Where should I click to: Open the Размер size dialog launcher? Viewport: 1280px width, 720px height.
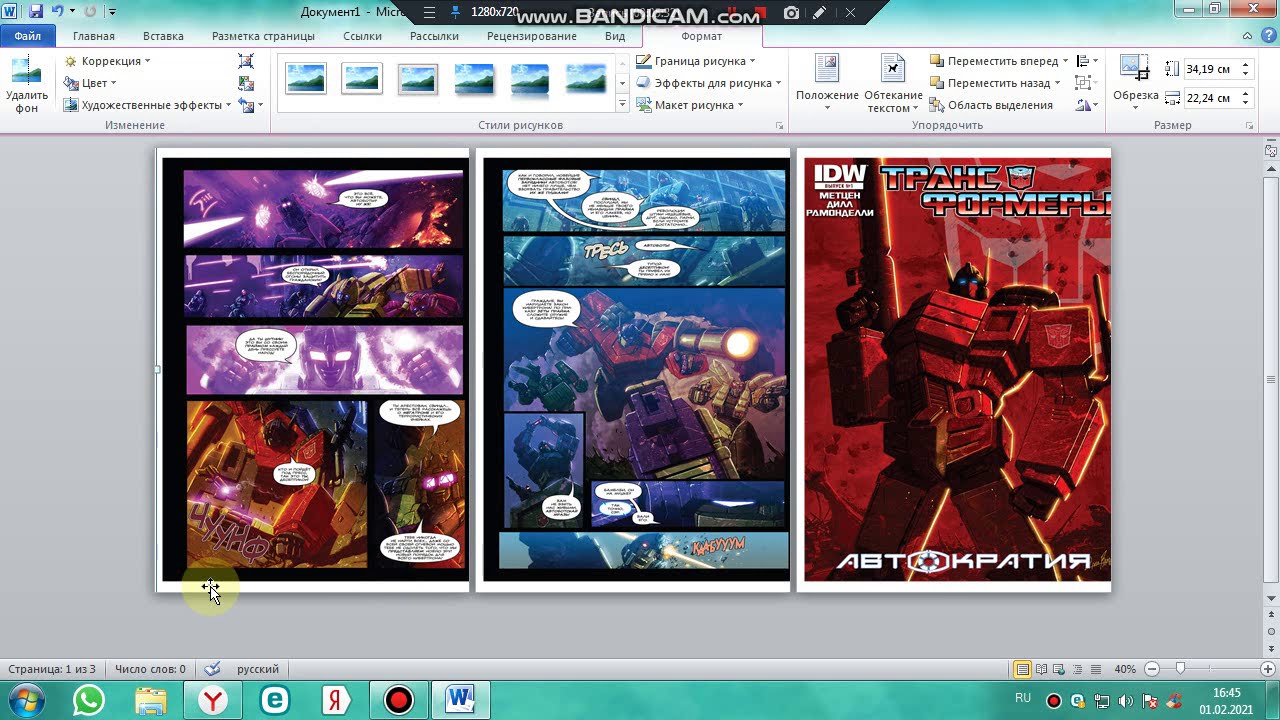[x=1249, y=126]
